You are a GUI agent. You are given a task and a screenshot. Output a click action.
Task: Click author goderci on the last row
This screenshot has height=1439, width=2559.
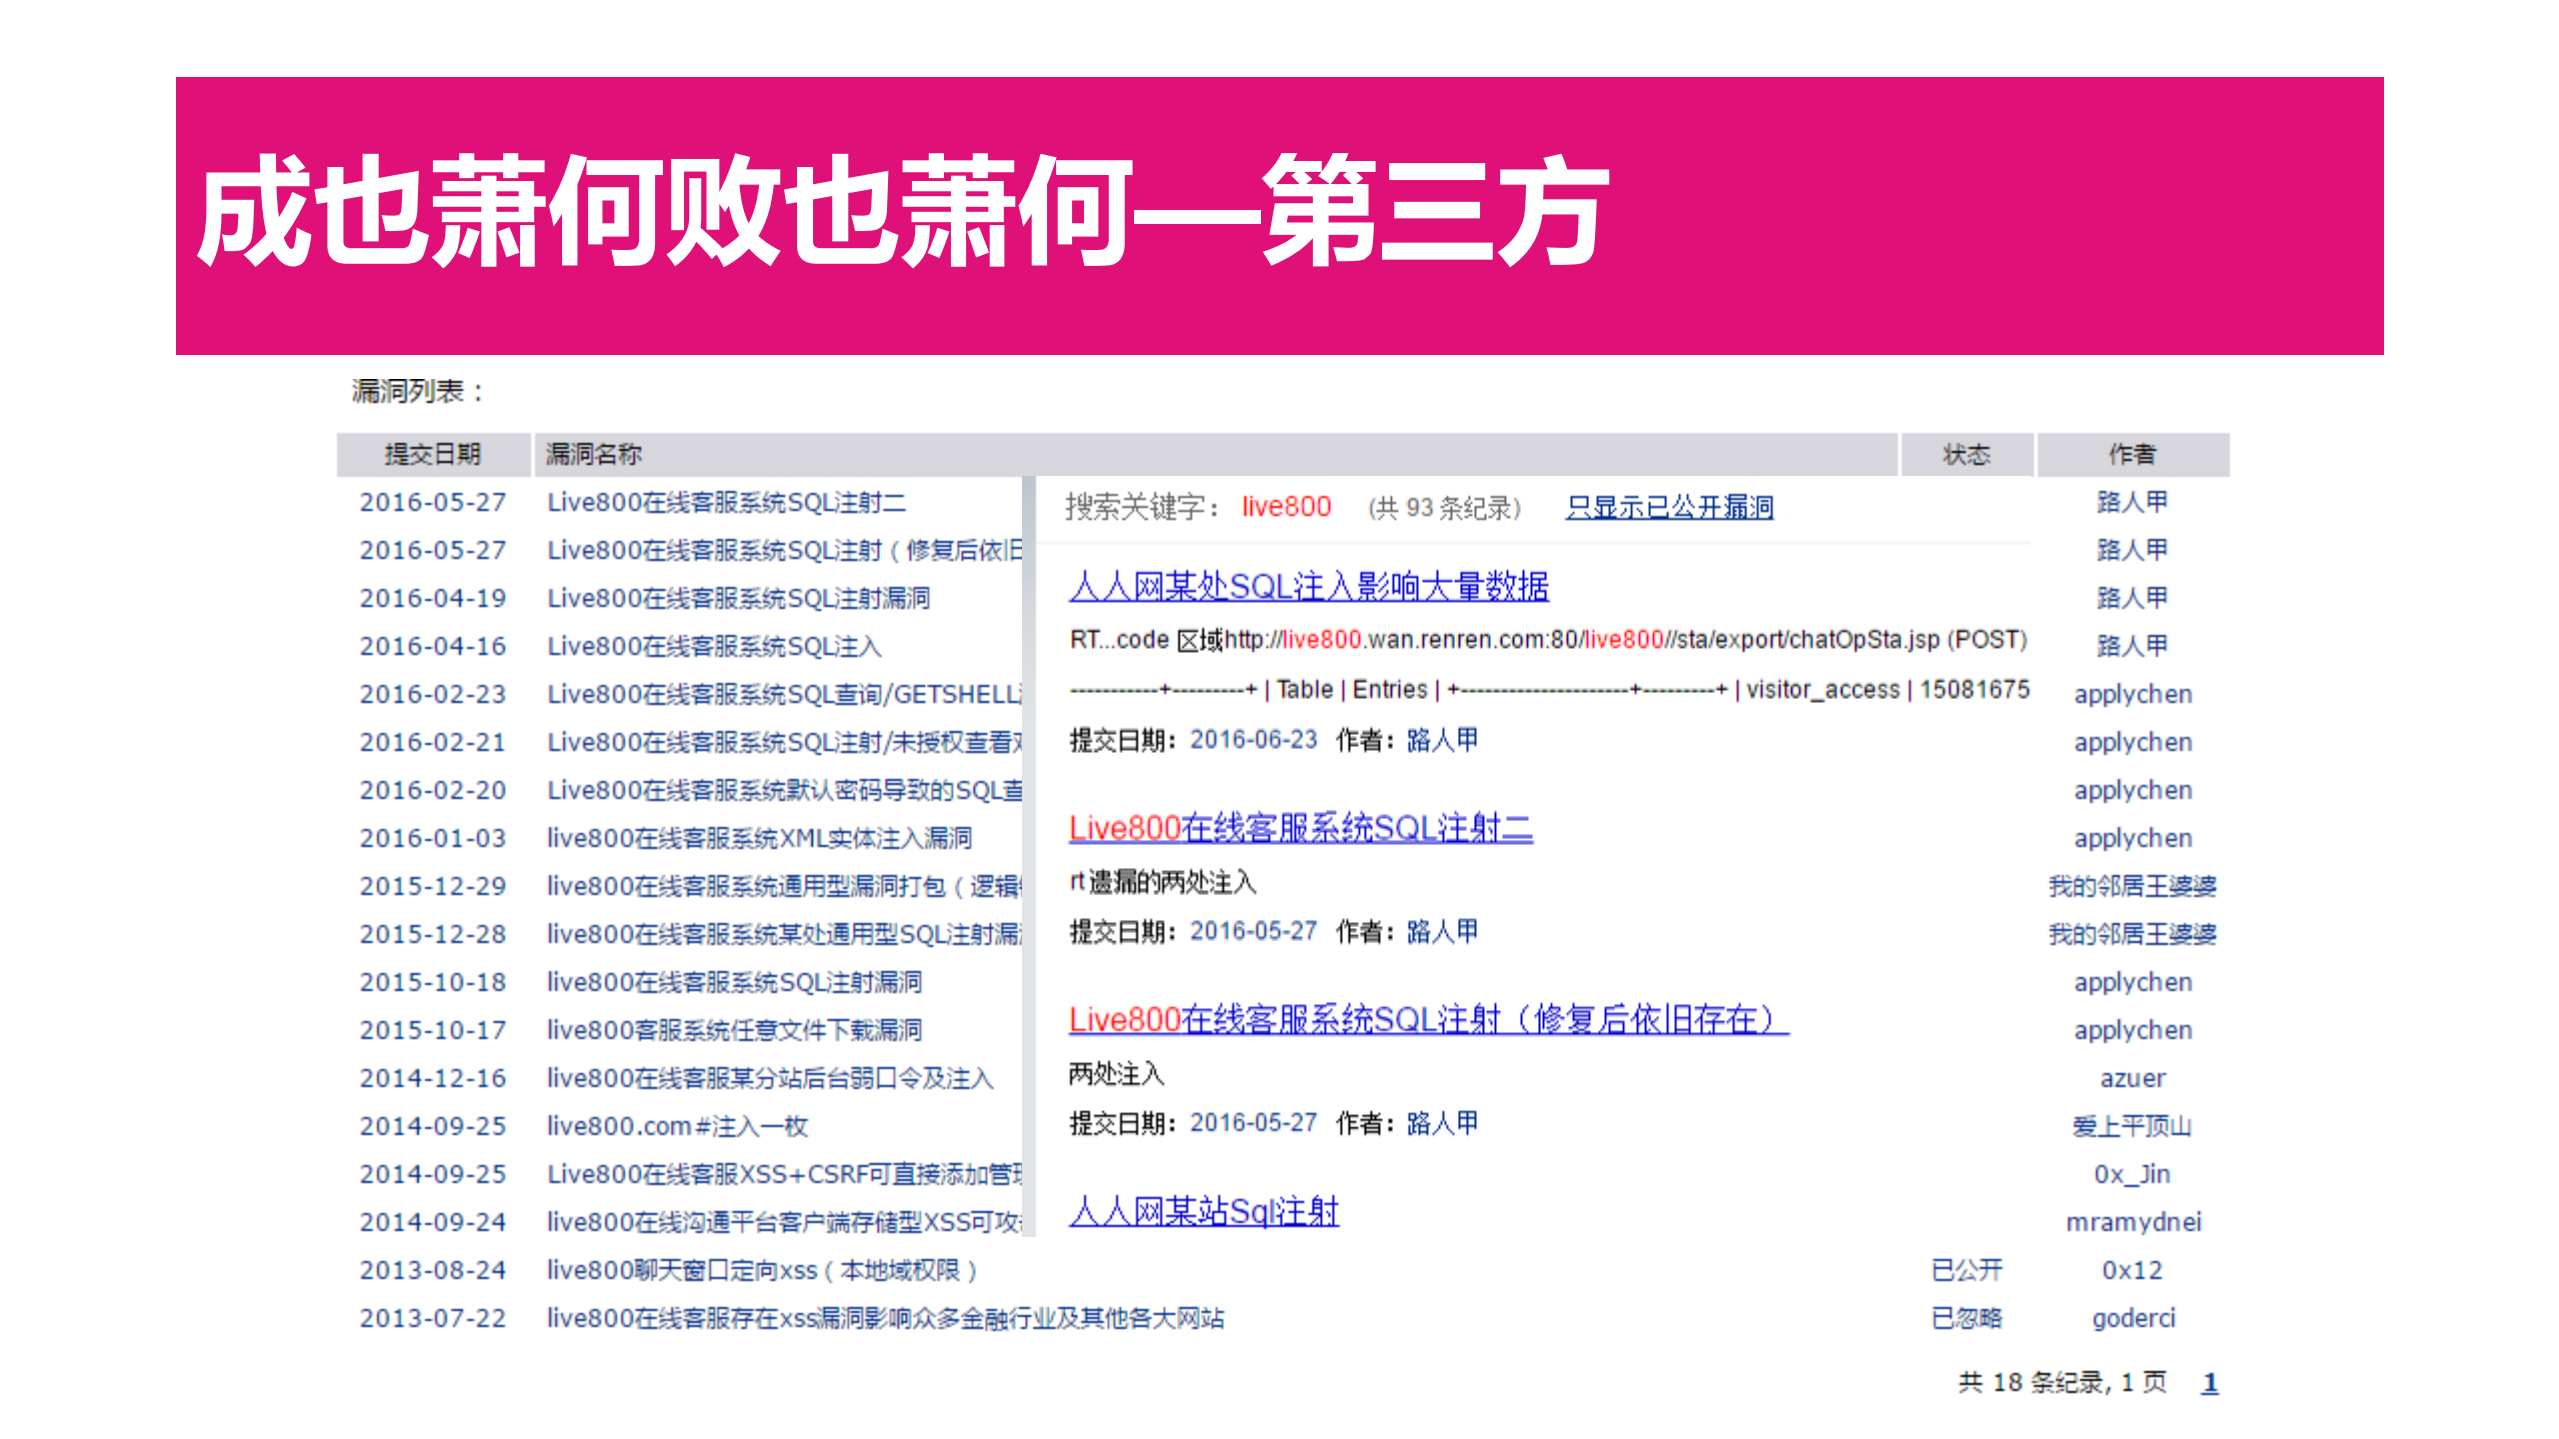[x=2133, y=1317]
